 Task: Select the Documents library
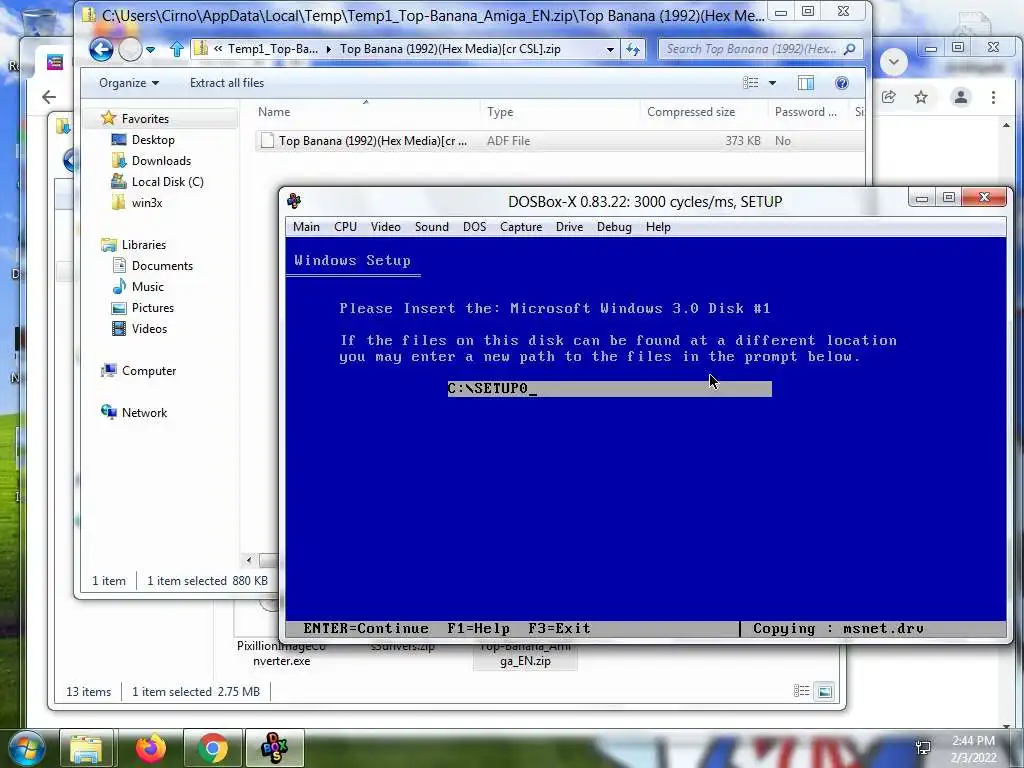point(162,266)
